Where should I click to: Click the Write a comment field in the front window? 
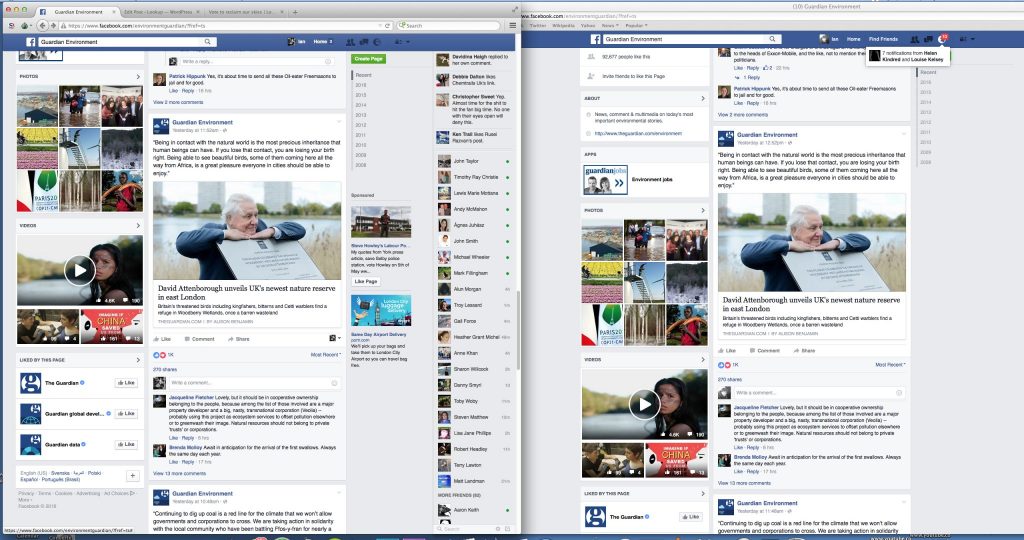coord(254,383)
